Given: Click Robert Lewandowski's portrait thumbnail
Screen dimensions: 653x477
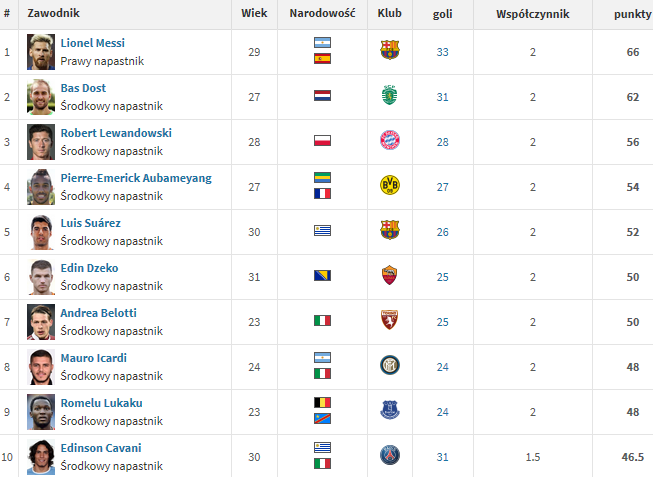Looking at the screenshot, I should pos(41,142).
